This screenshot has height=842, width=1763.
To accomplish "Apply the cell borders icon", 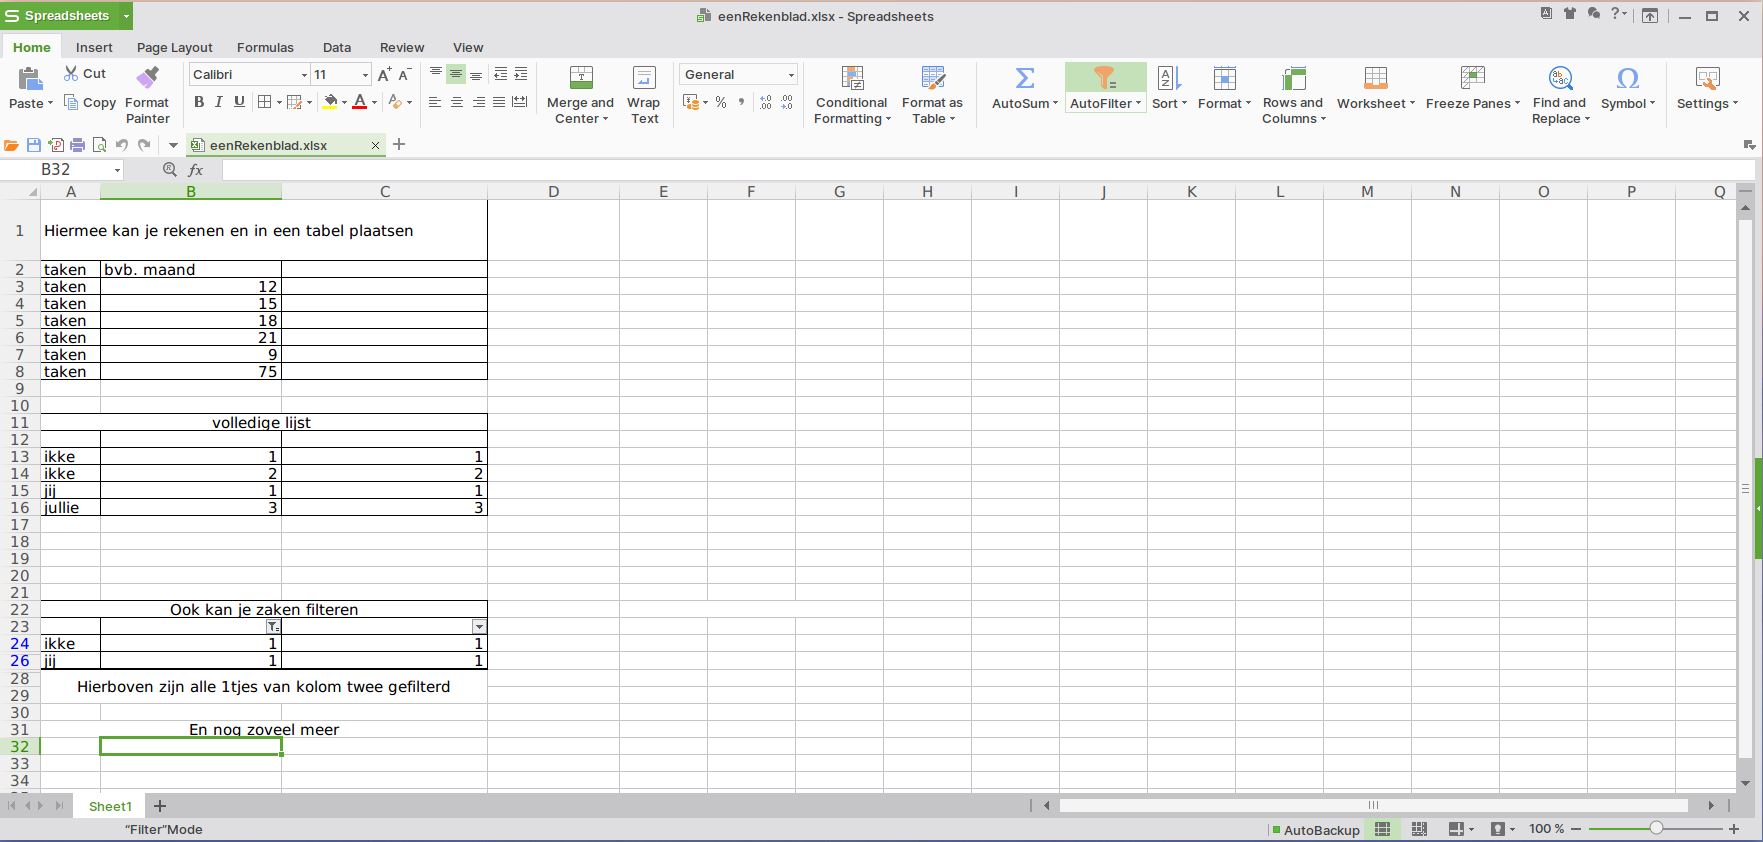I will tap(264, 102).
